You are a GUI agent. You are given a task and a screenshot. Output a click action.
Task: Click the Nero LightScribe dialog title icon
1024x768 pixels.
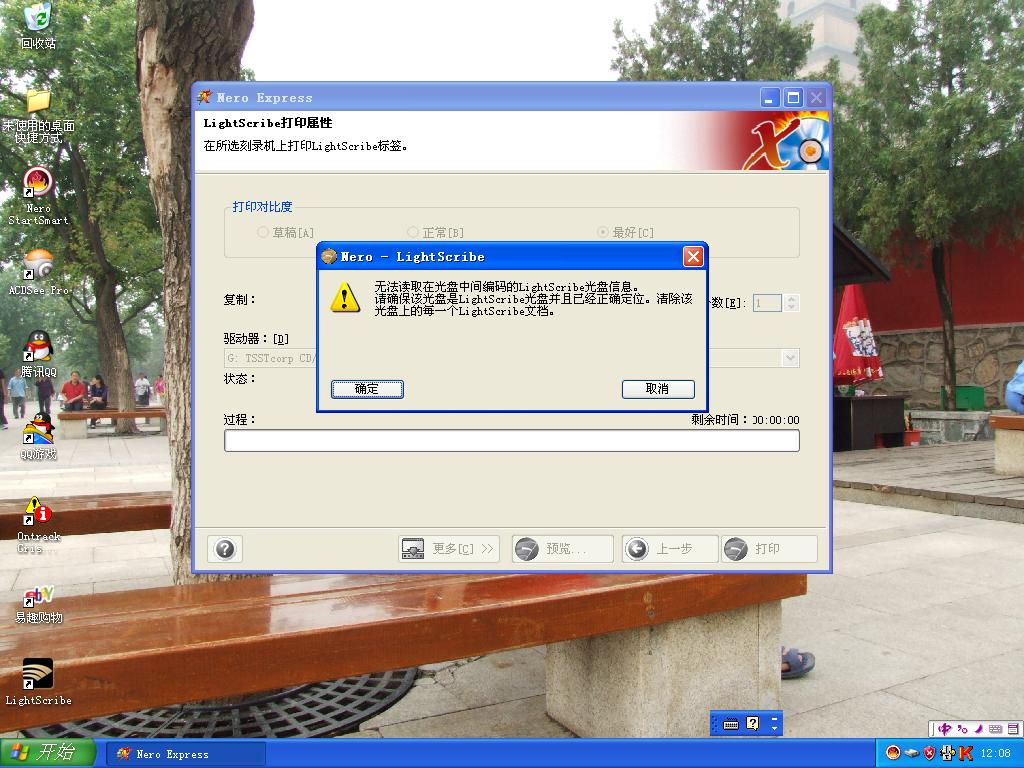point(328,257)
